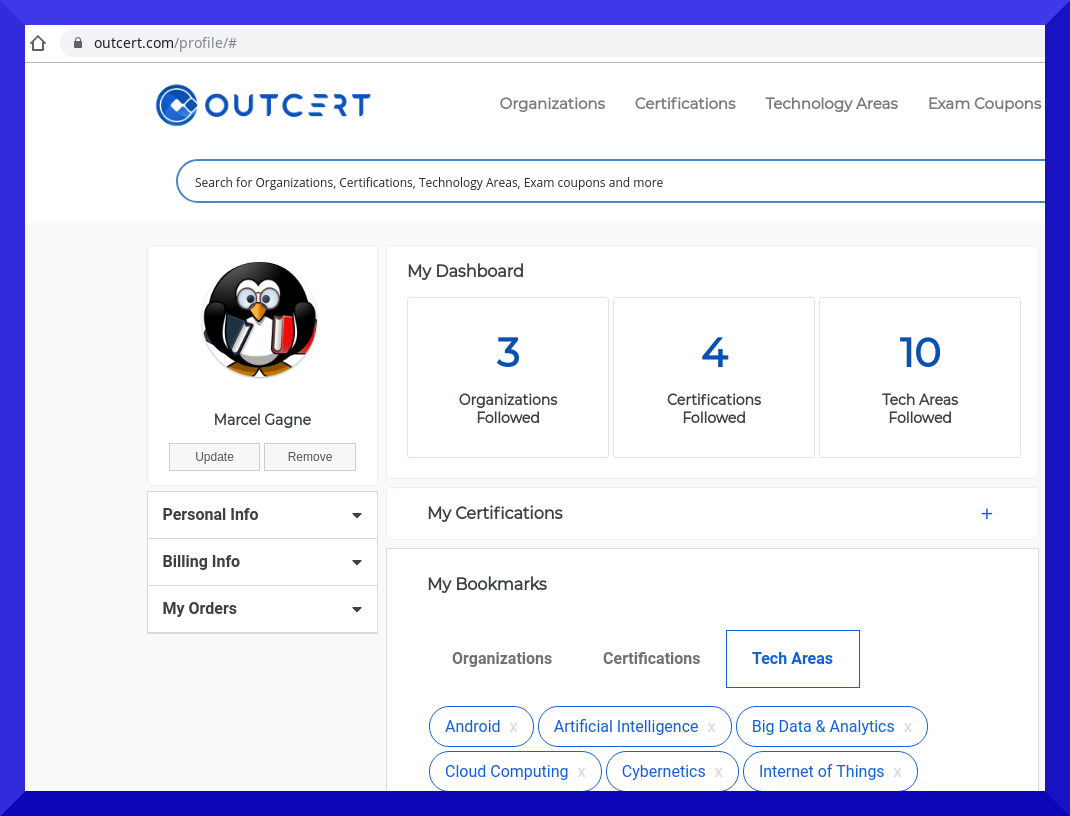The width and height of the screenshot is (1070, 816).
Task: Switch to the Certifications bookmarks tab
Action: point(651,659)
